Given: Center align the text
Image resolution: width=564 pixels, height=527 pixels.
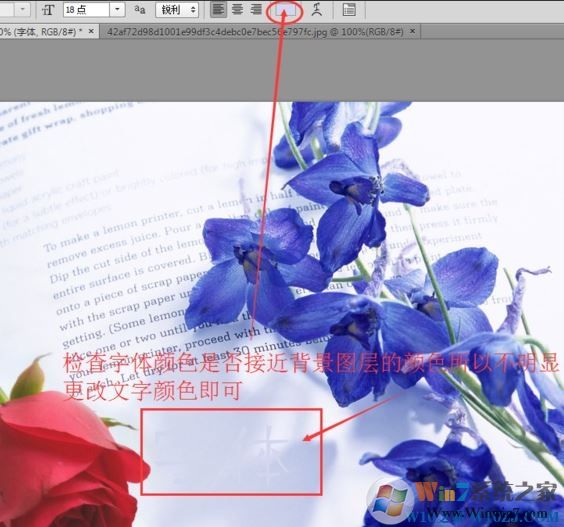Looking at the screenshot, I should (x=237, y=10).
